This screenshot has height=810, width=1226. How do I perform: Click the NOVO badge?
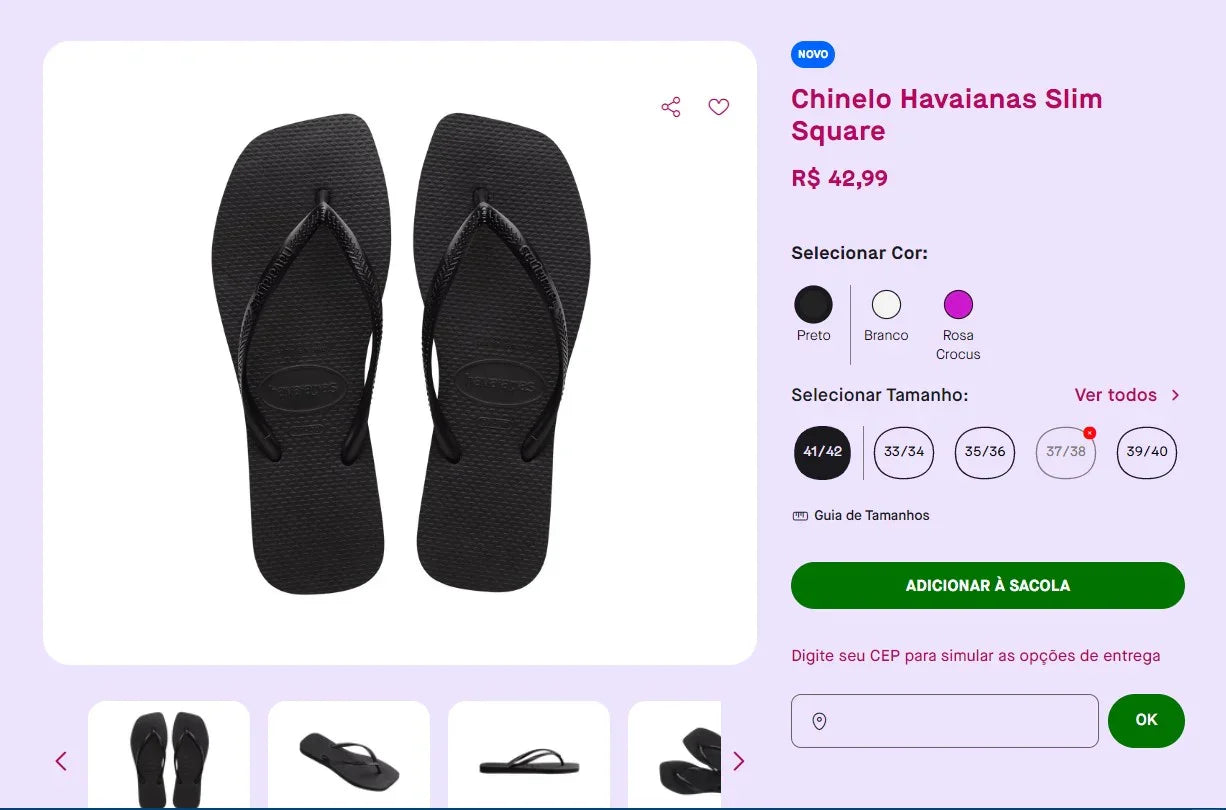point(812,54)
